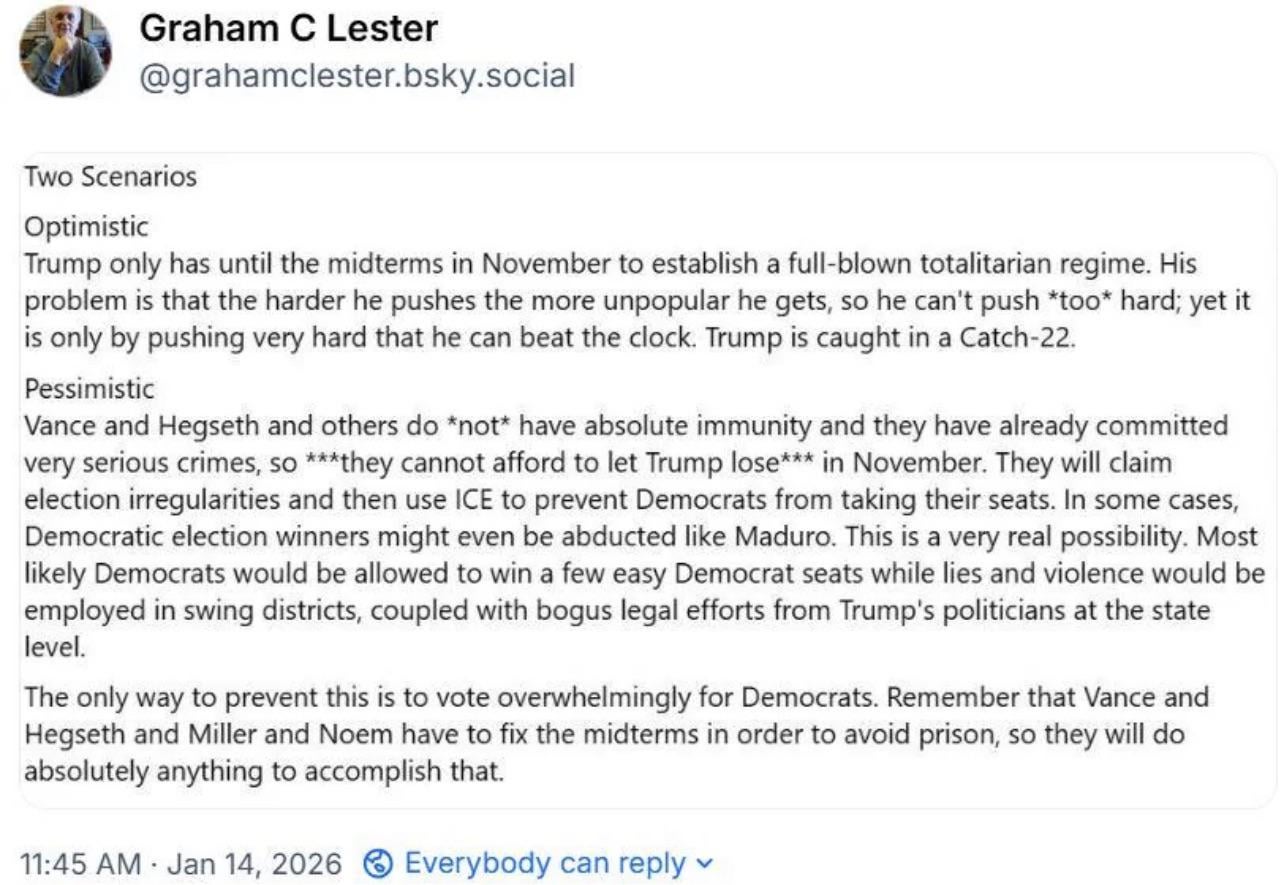1284x885 pixels.
Task: Click the "Optimistic" heading text
Action: (x=86, y=226)
